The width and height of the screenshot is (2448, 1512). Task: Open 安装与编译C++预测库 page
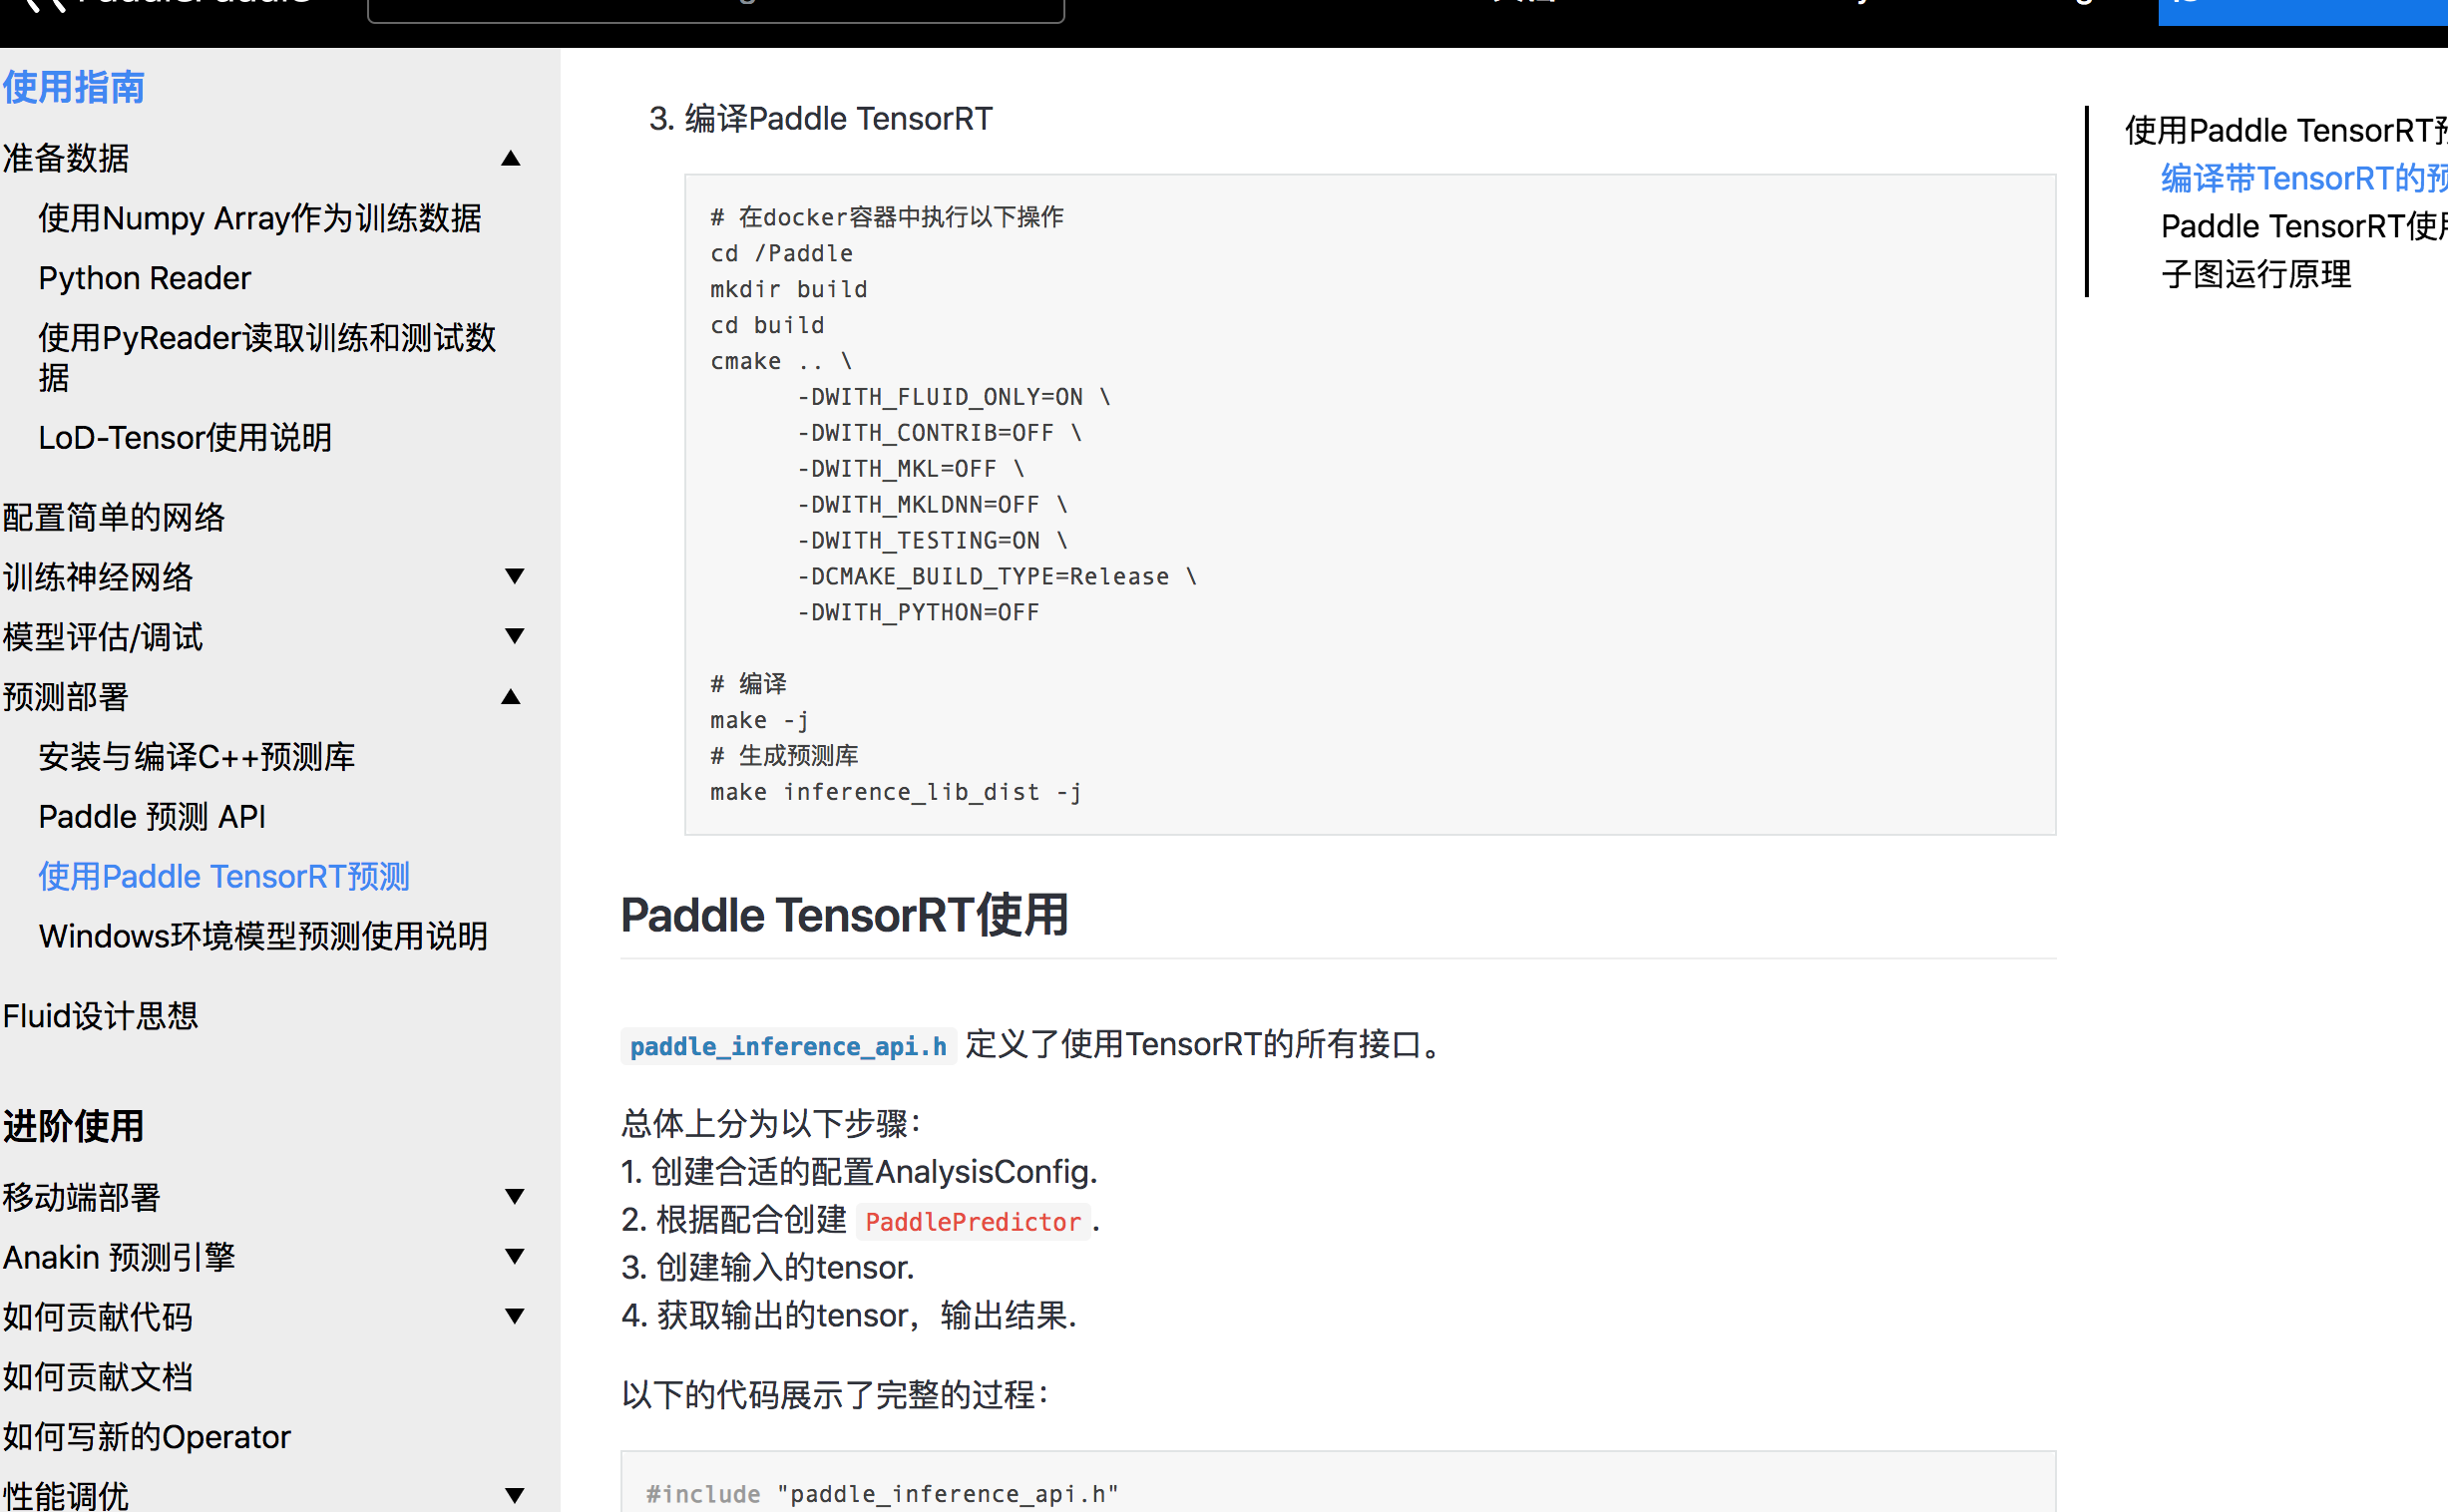pyautogui.click(x=197, y=757)
